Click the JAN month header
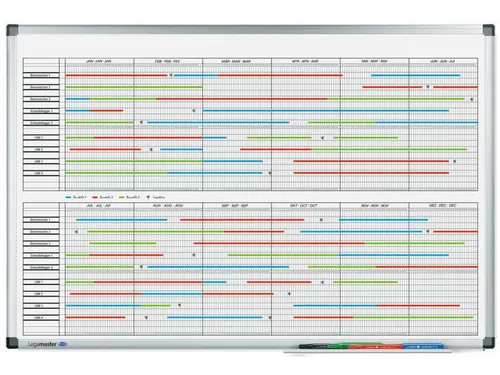Image resolution: width=500 pixels, height=375 pixels. (99, 61)
